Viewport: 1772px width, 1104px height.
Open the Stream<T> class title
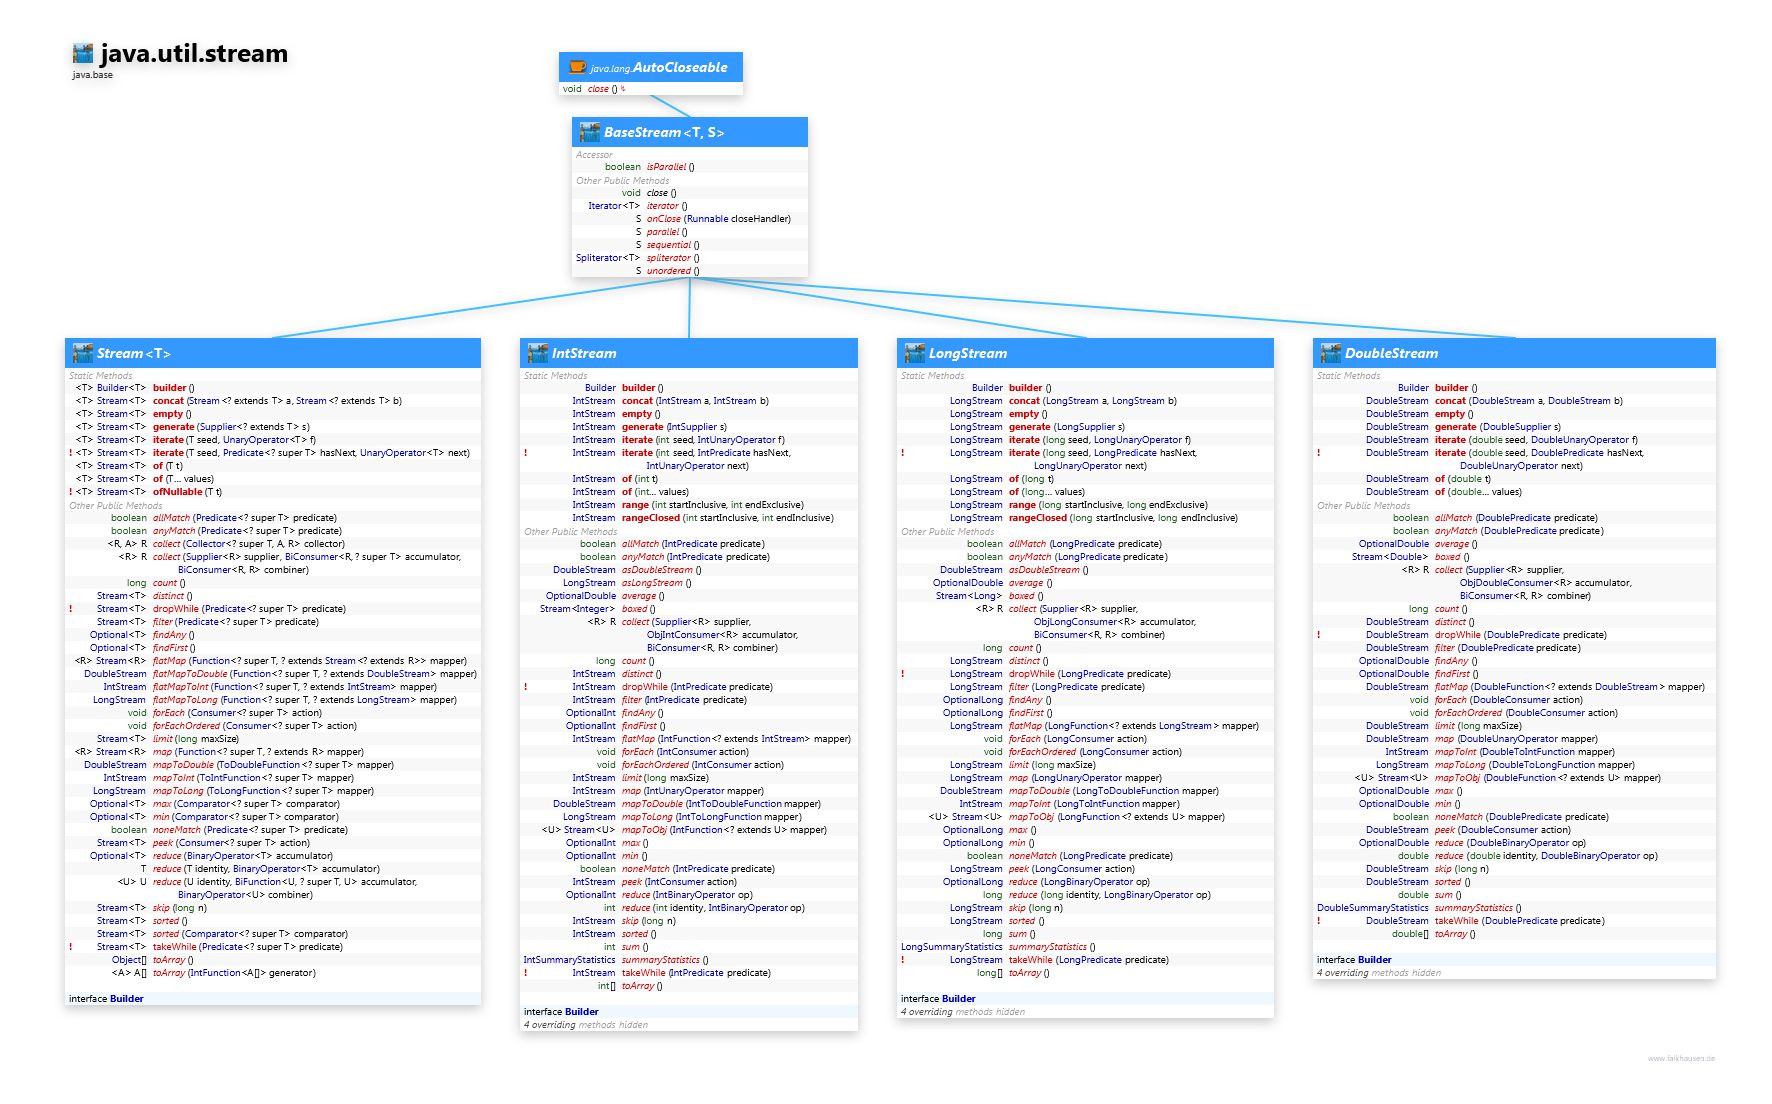[x=134, y=353]
